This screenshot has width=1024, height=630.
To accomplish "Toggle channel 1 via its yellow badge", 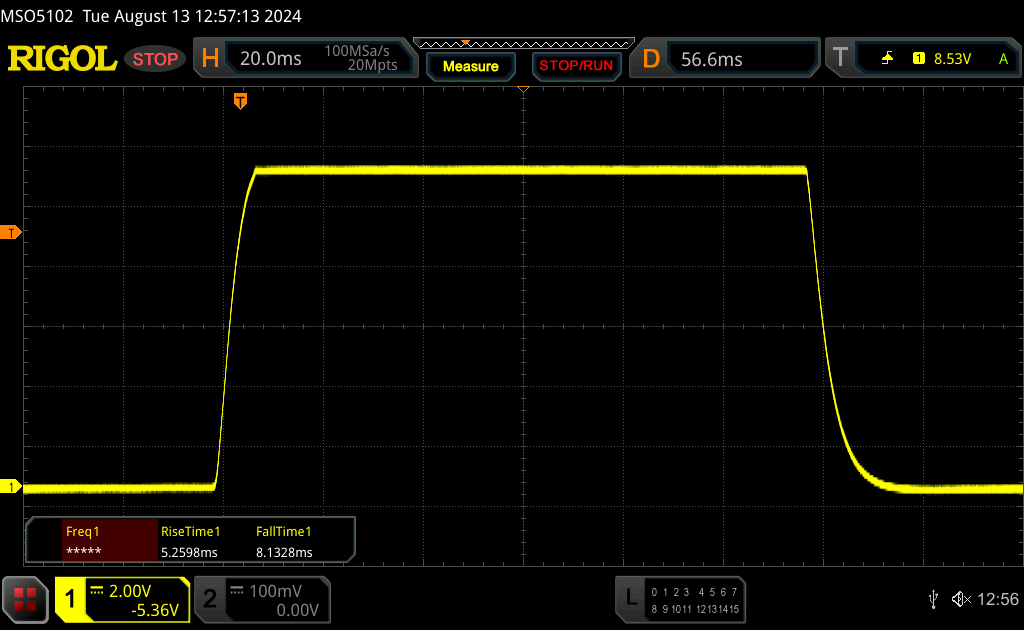I will point(71,599).
